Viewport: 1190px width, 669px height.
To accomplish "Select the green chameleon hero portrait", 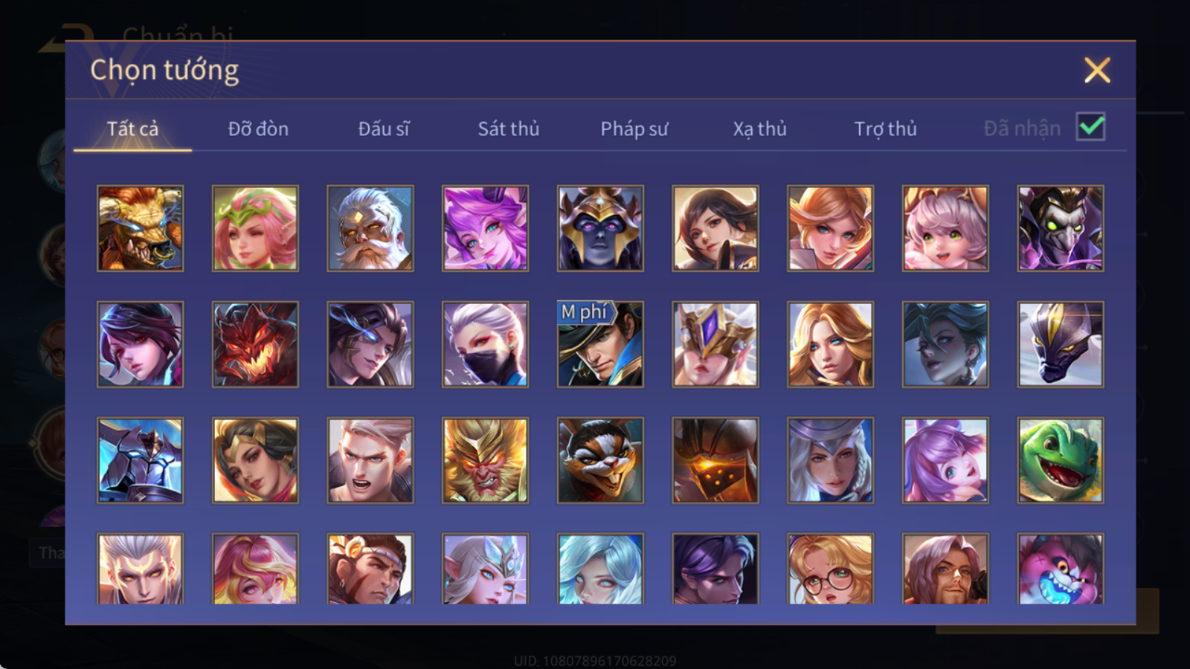I will pyautogui.click(x=1060, y=460).
